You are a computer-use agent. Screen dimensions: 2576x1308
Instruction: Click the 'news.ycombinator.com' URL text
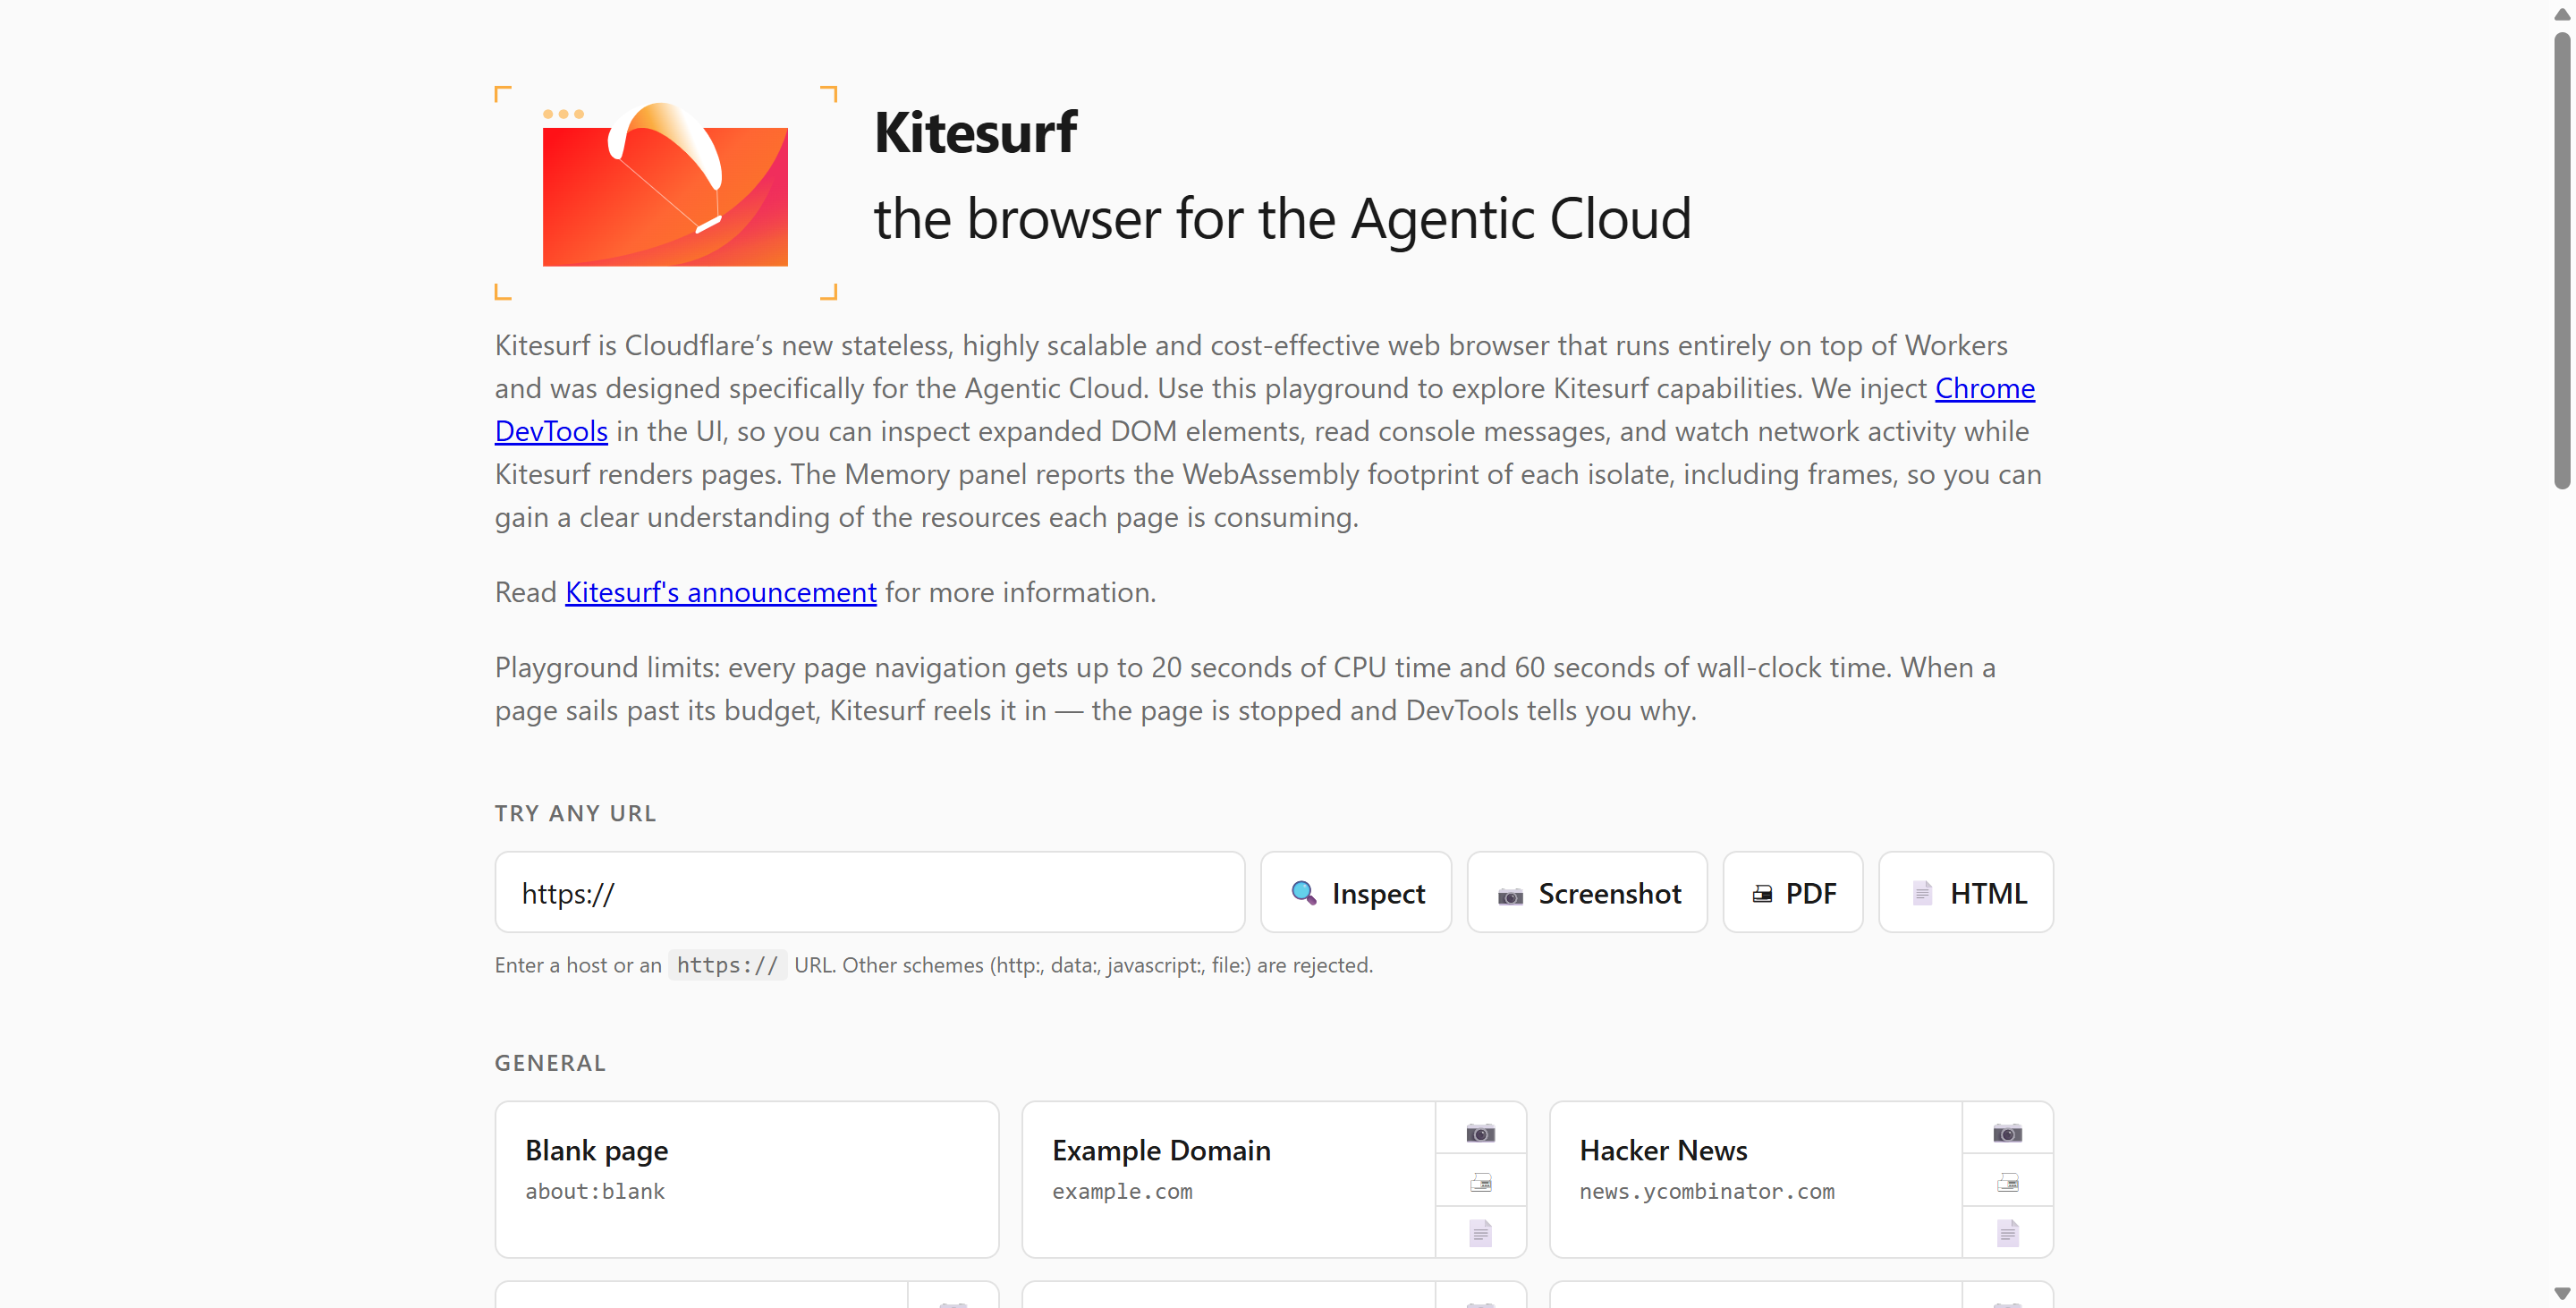point(1707,1191)
